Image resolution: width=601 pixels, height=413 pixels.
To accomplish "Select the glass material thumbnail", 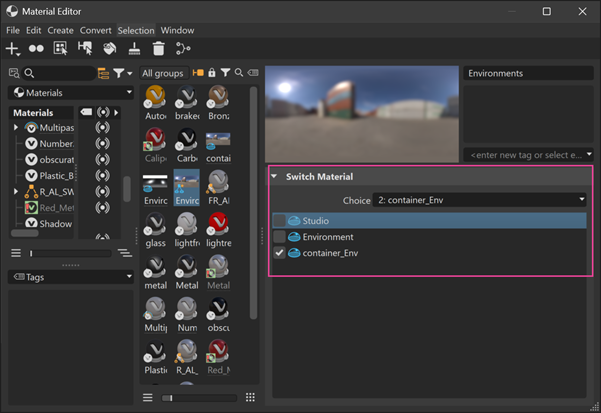I will coord(155,230).
